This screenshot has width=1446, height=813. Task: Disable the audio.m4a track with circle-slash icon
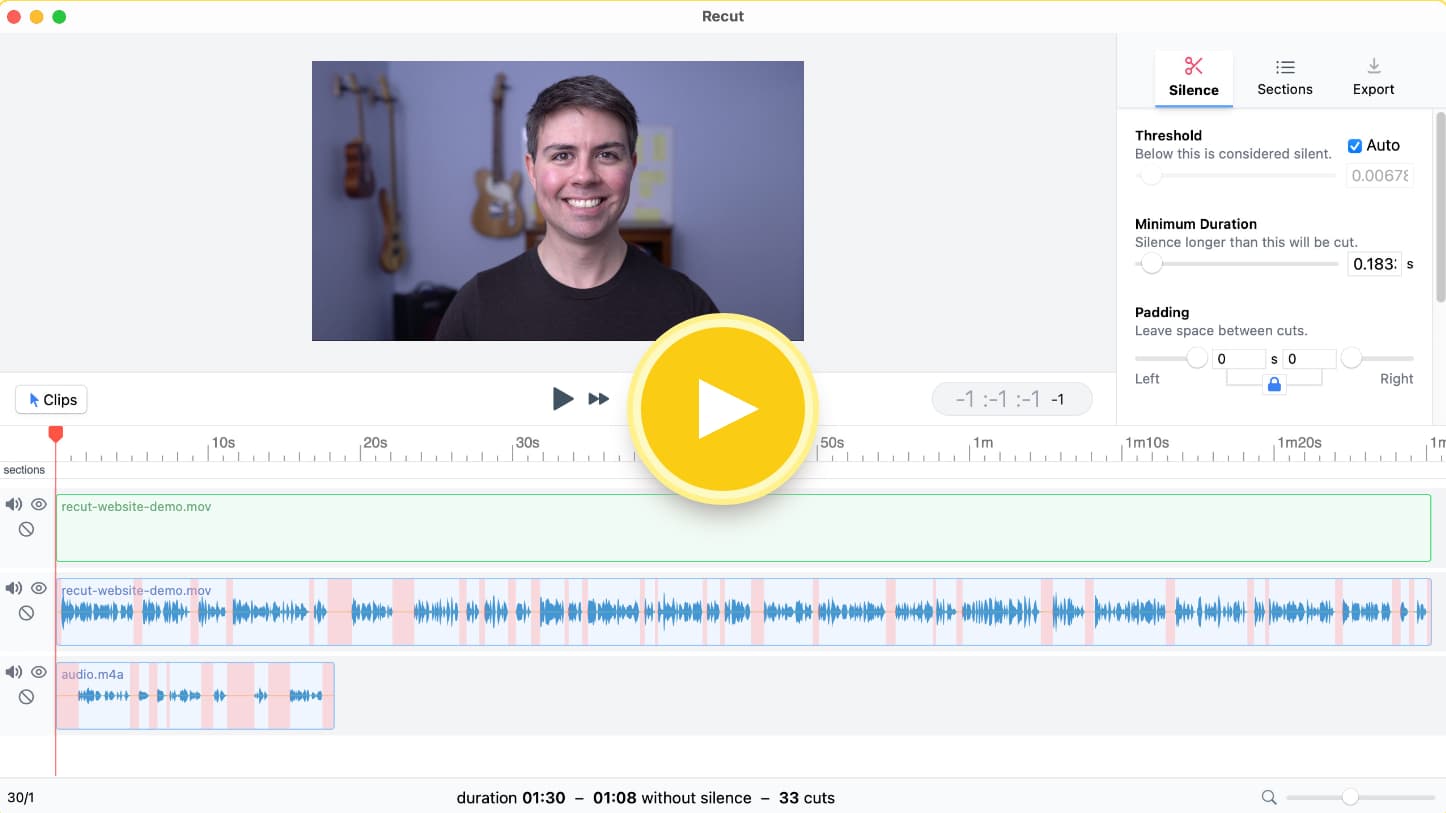pos(27,697)
